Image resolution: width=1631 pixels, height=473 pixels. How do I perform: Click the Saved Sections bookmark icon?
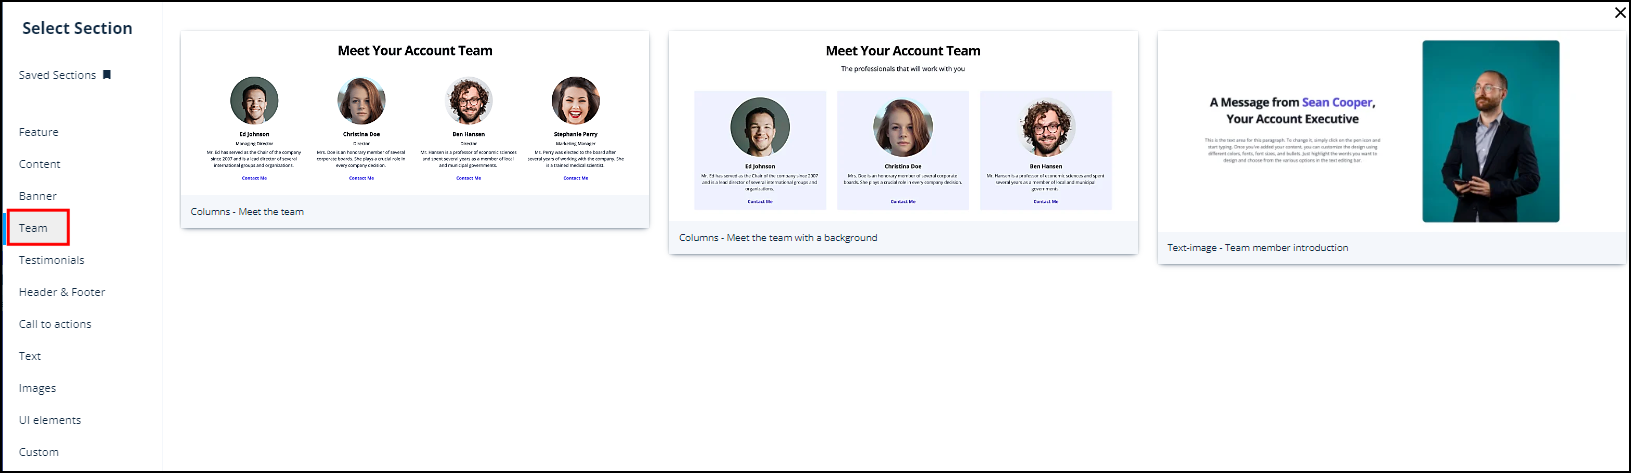(x=107, y=75)
